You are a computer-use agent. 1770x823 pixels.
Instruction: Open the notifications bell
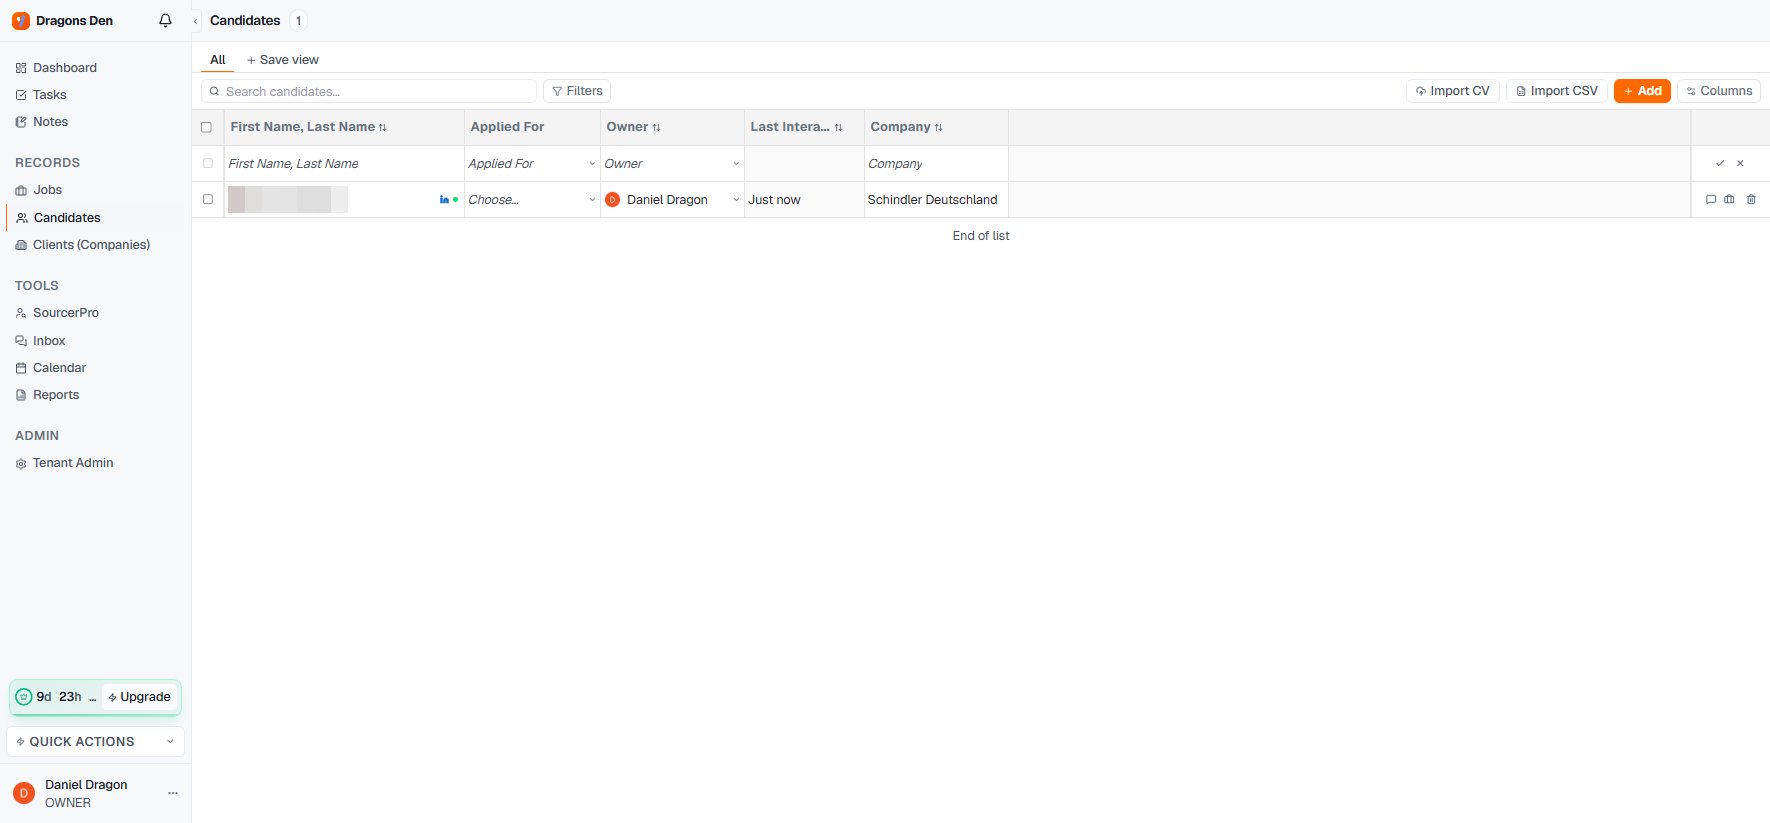click(166, 20)
